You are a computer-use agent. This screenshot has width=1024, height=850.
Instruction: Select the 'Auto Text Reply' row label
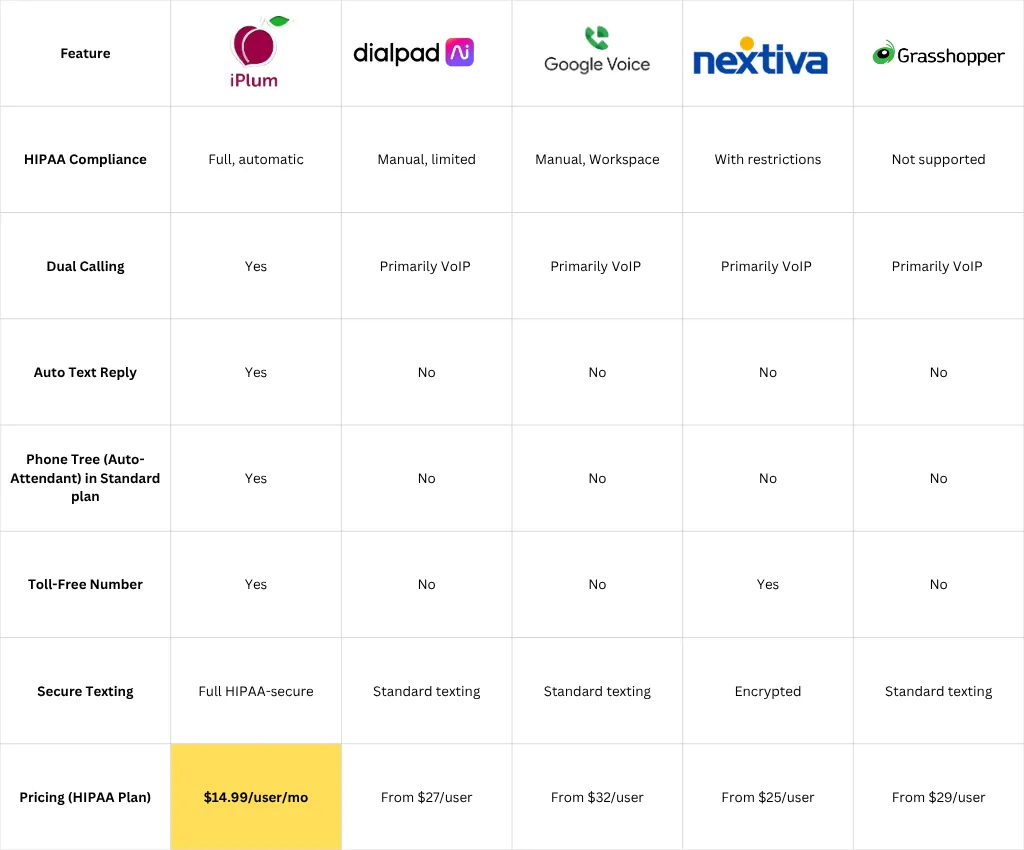[85, 372]
